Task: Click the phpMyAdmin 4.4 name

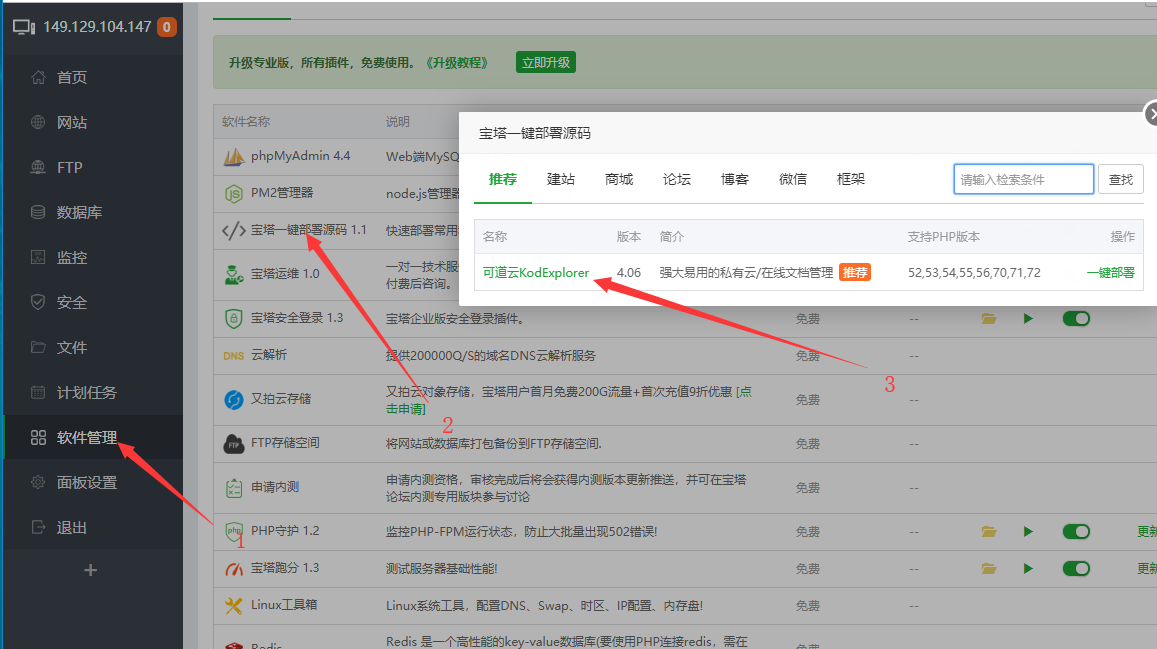Action: tap(300, 156)
